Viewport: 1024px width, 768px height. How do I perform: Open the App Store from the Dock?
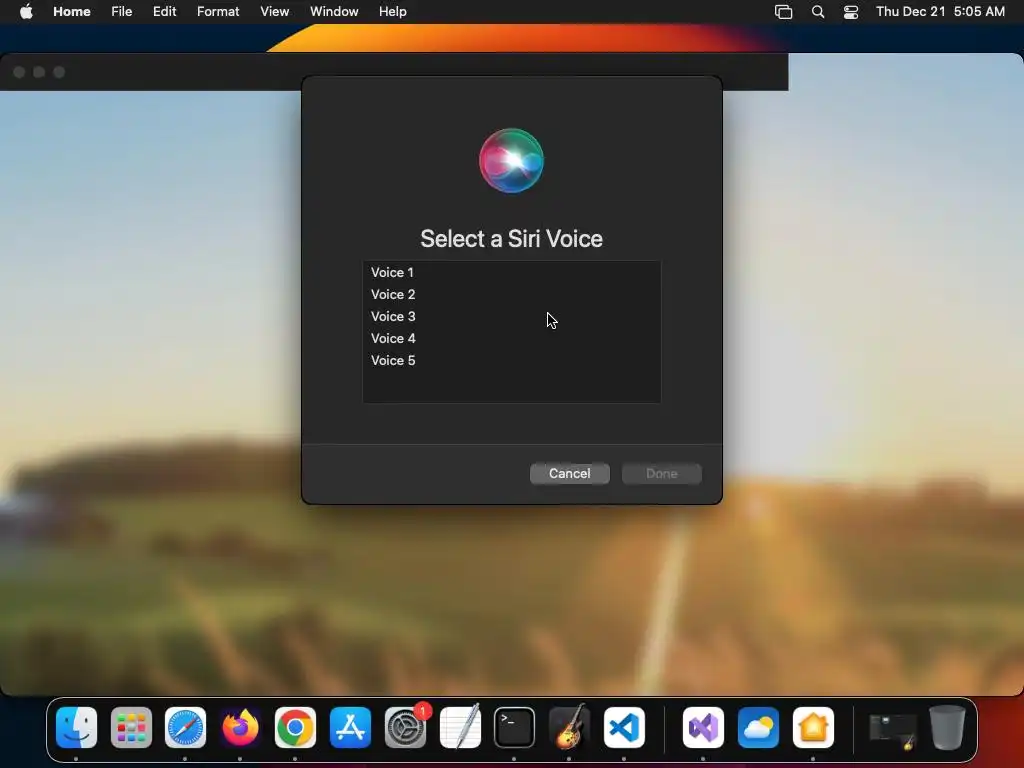[x=350, y=728]
